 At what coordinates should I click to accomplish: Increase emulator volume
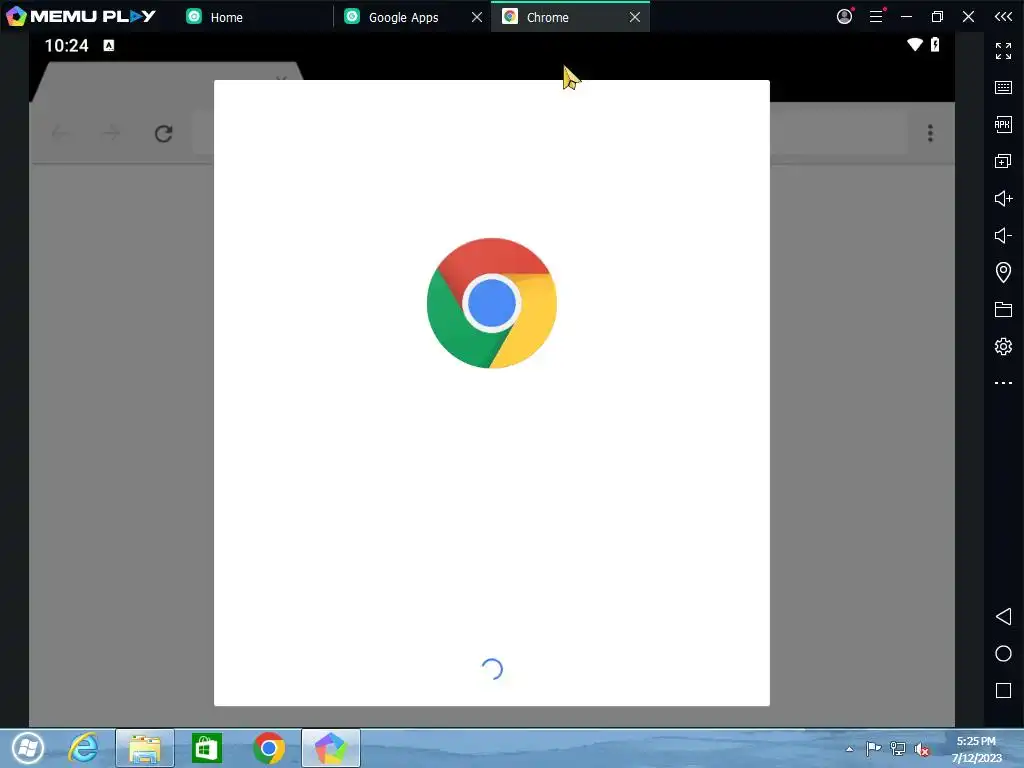pos(1003,199)
